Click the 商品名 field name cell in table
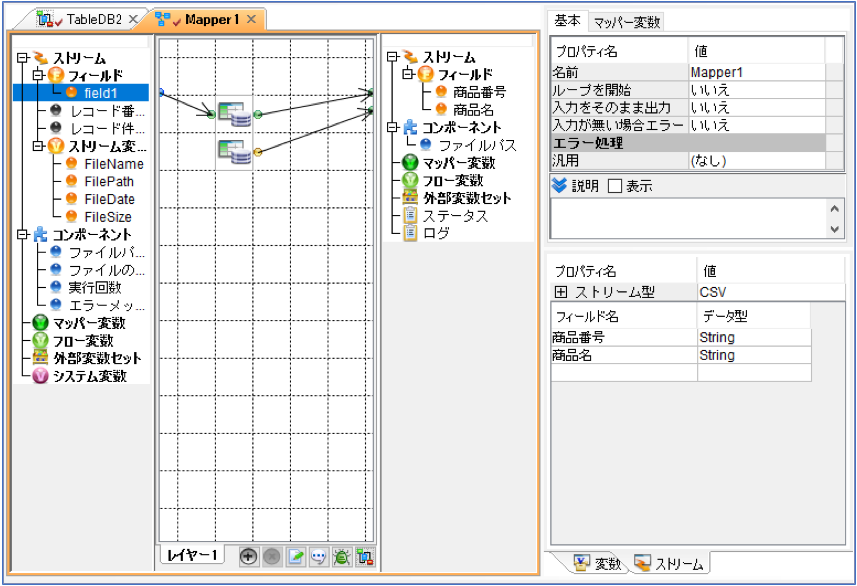Image resolution: width=857 pixels, height=586 pixels. point(624,355)
